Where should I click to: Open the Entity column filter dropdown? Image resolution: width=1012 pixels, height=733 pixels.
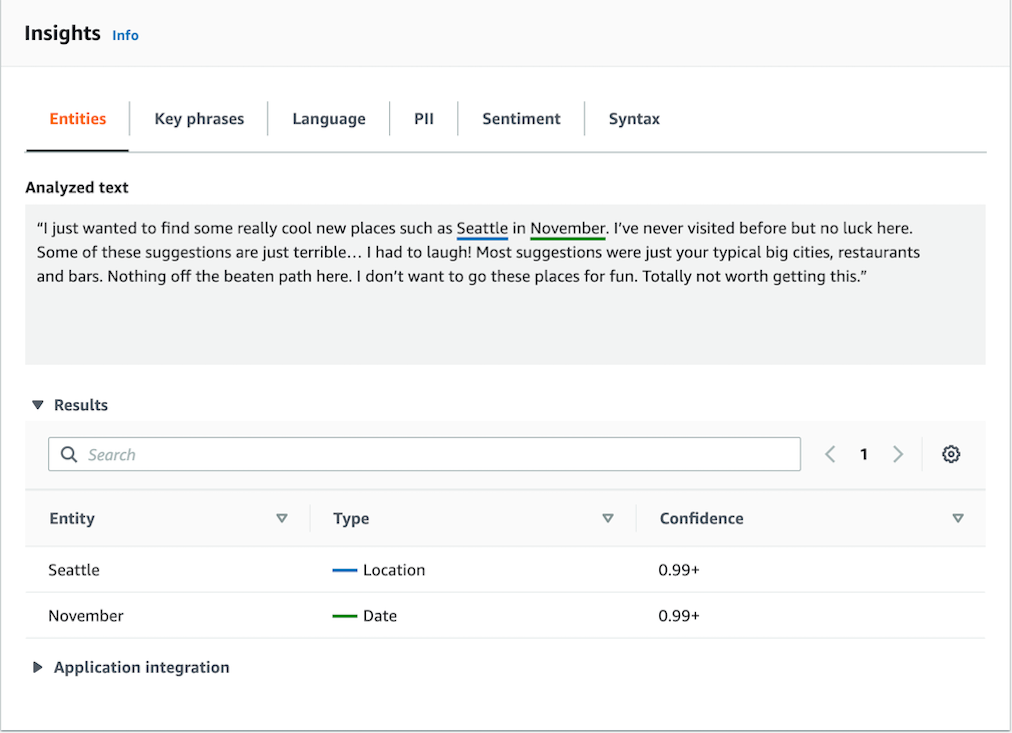click(x=283, y=518)
